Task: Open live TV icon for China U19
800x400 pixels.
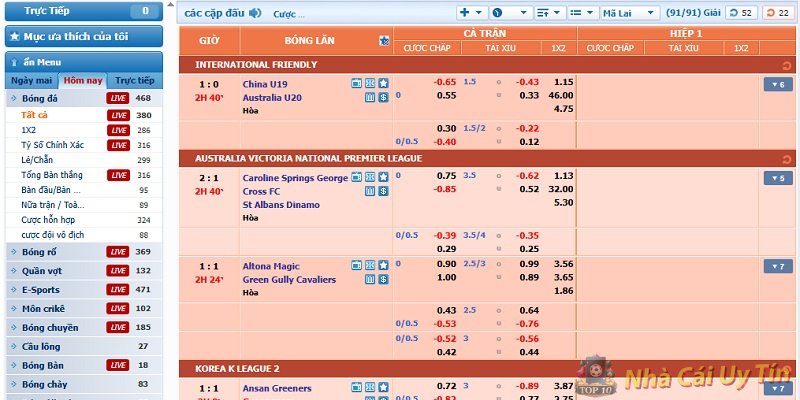Action: point(356,82)
